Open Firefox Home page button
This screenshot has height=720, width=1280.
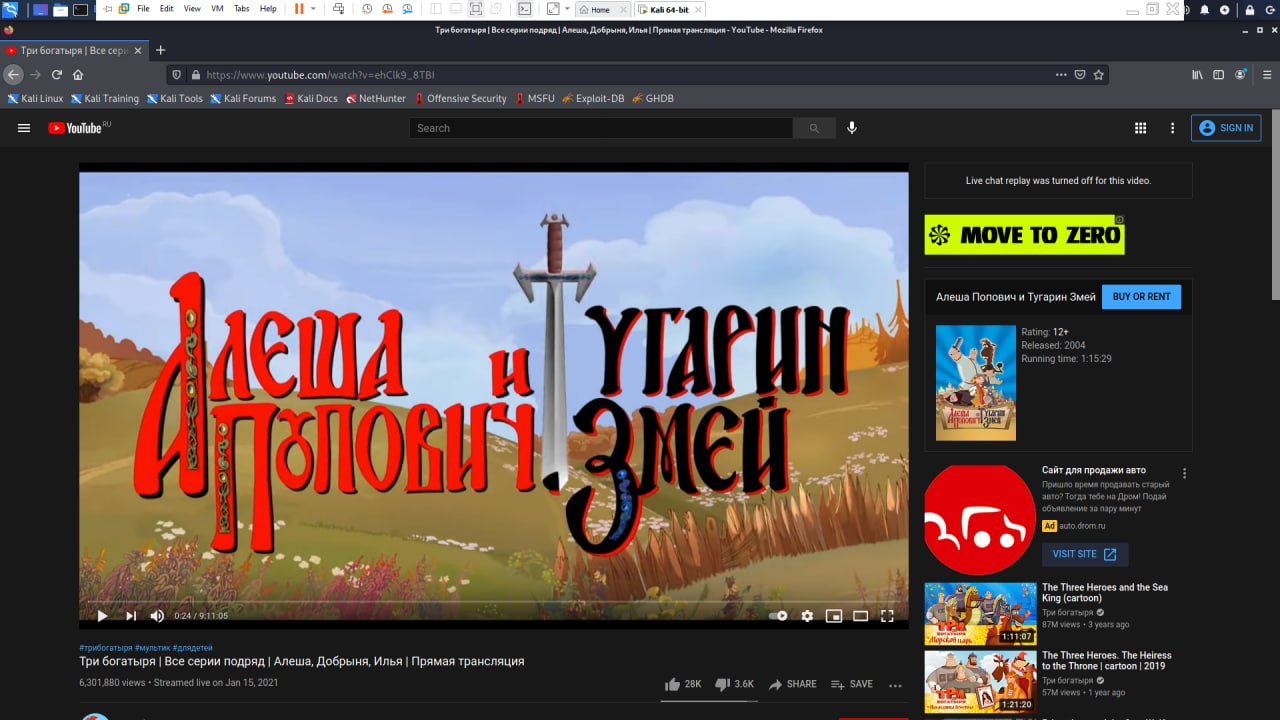click(78, 75)
